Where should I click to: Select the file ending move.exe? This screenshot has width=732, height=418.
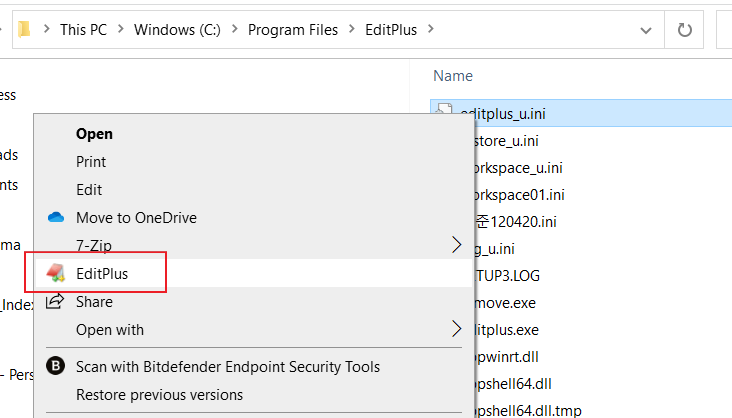(505, 303)
